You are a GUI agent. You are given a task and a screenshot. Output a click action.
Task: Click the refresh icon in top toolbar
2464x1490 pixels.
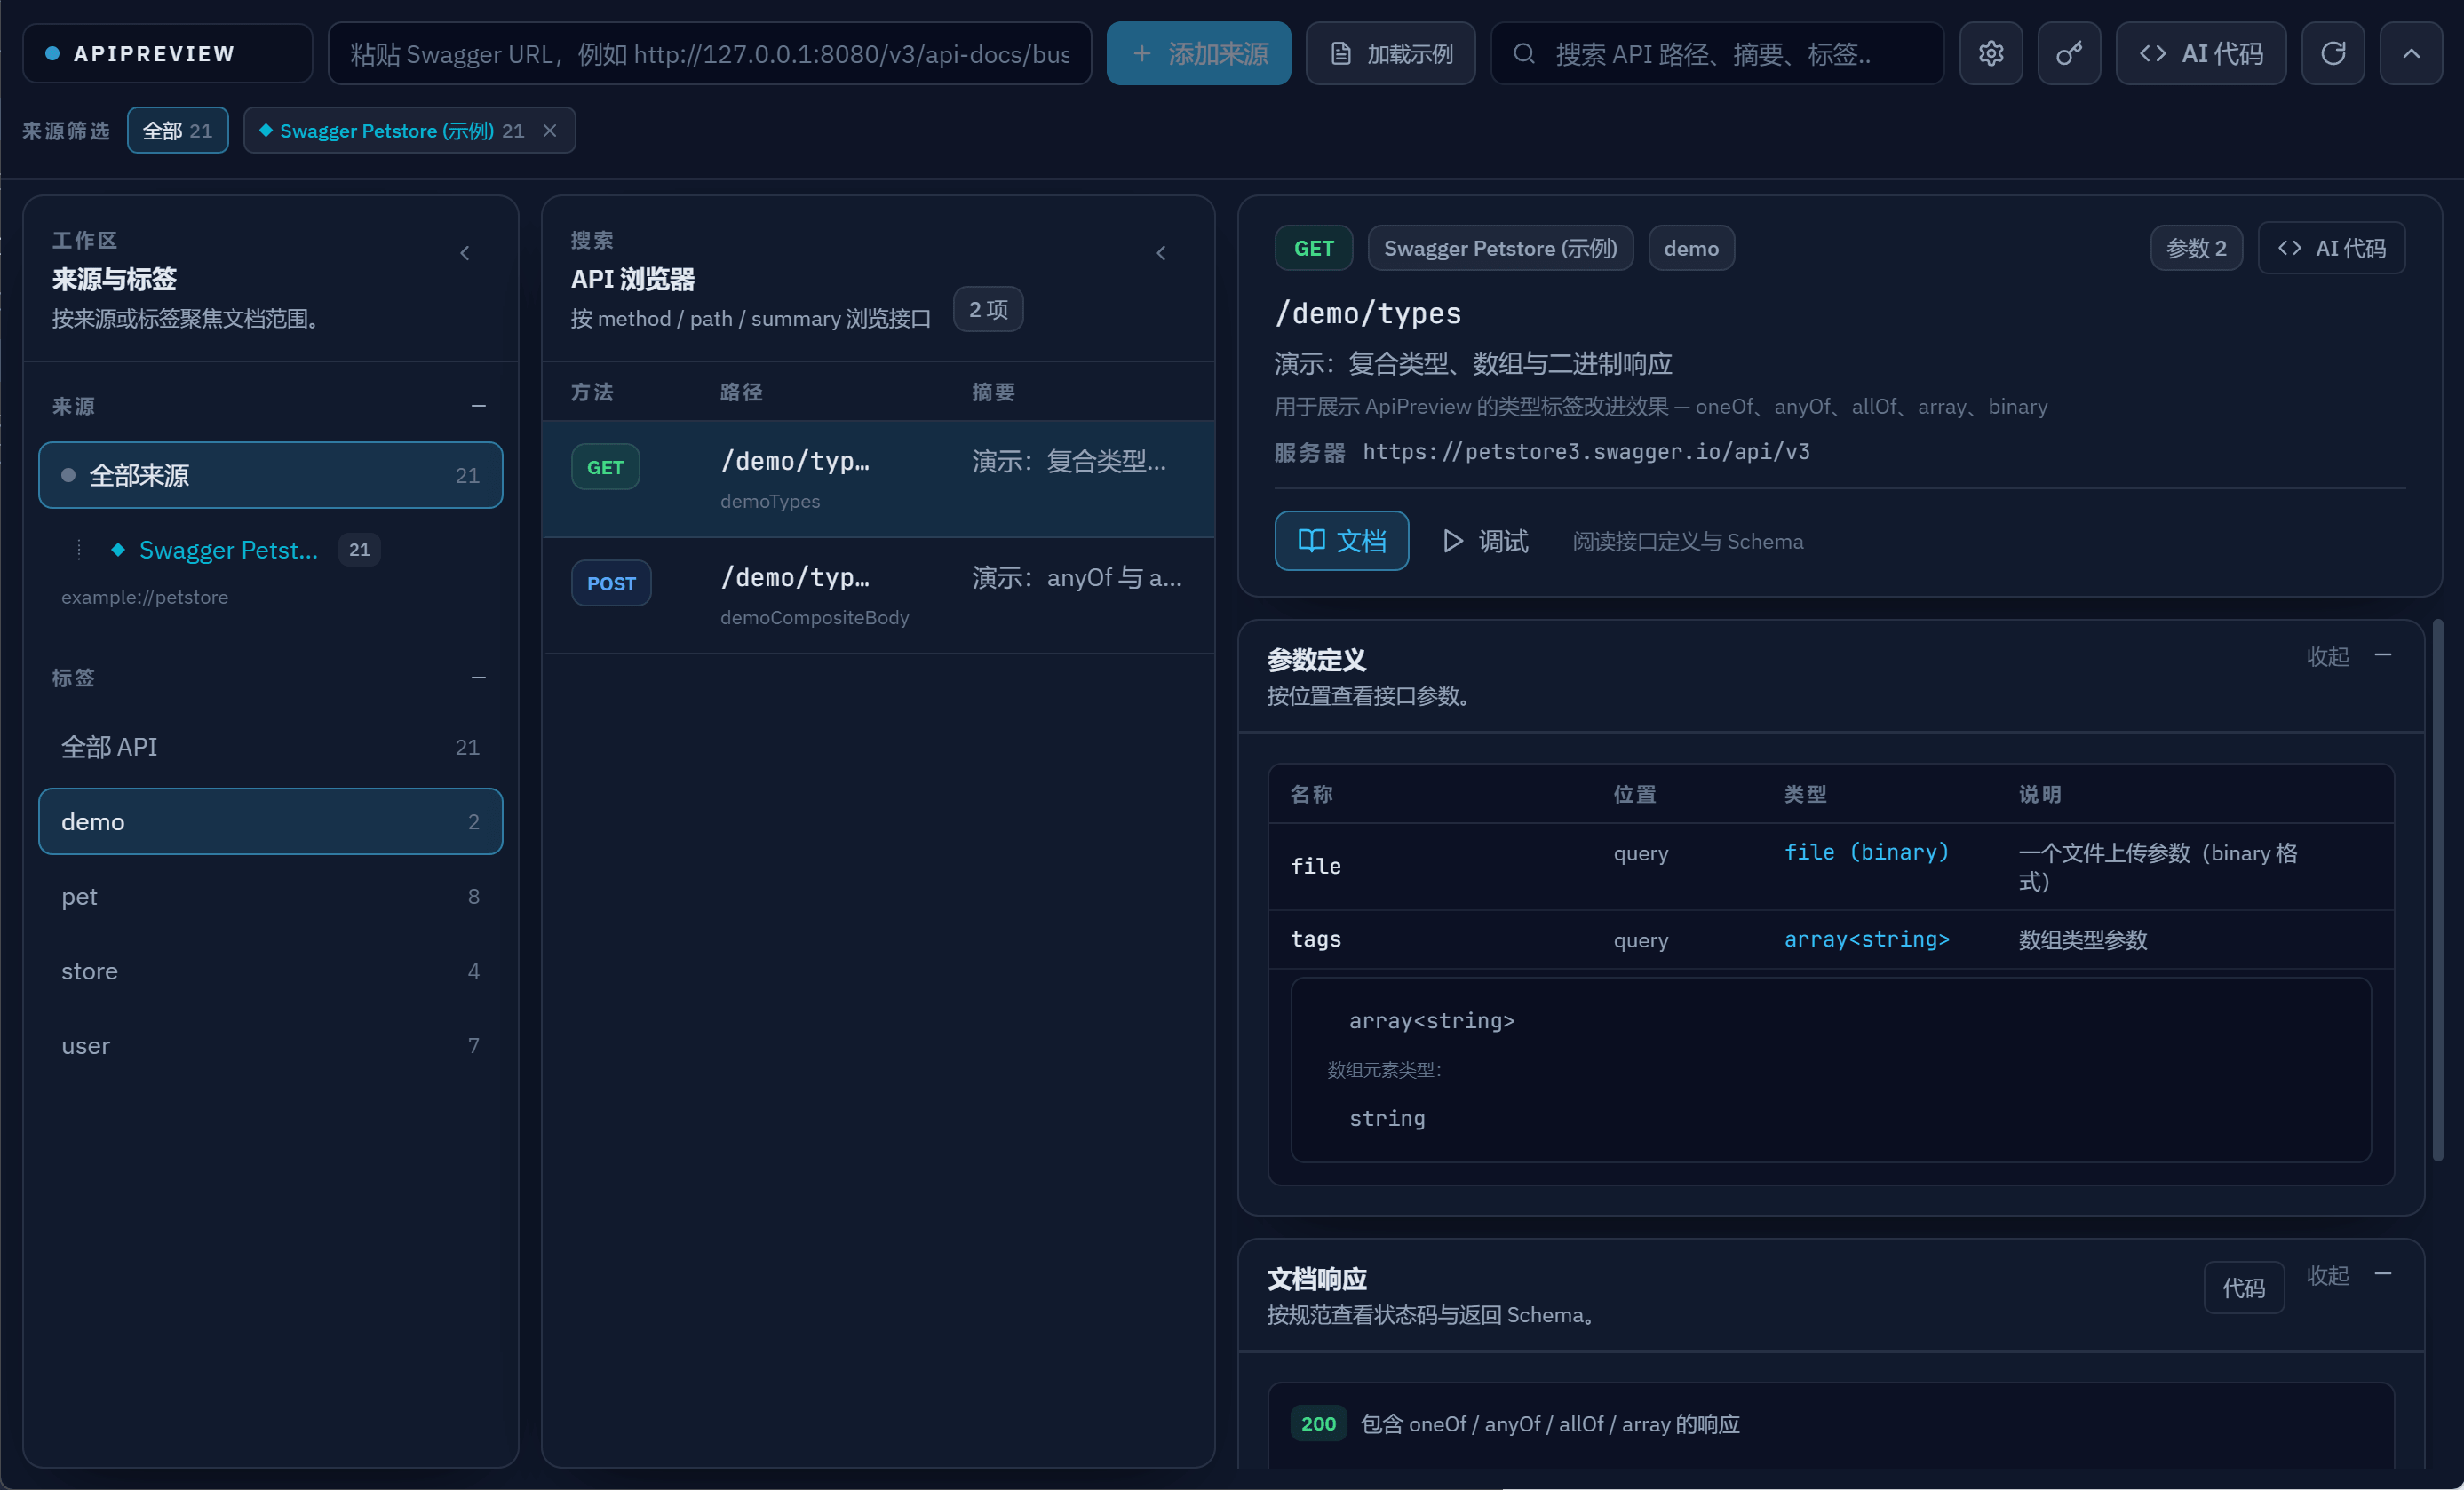[2333, 53]
